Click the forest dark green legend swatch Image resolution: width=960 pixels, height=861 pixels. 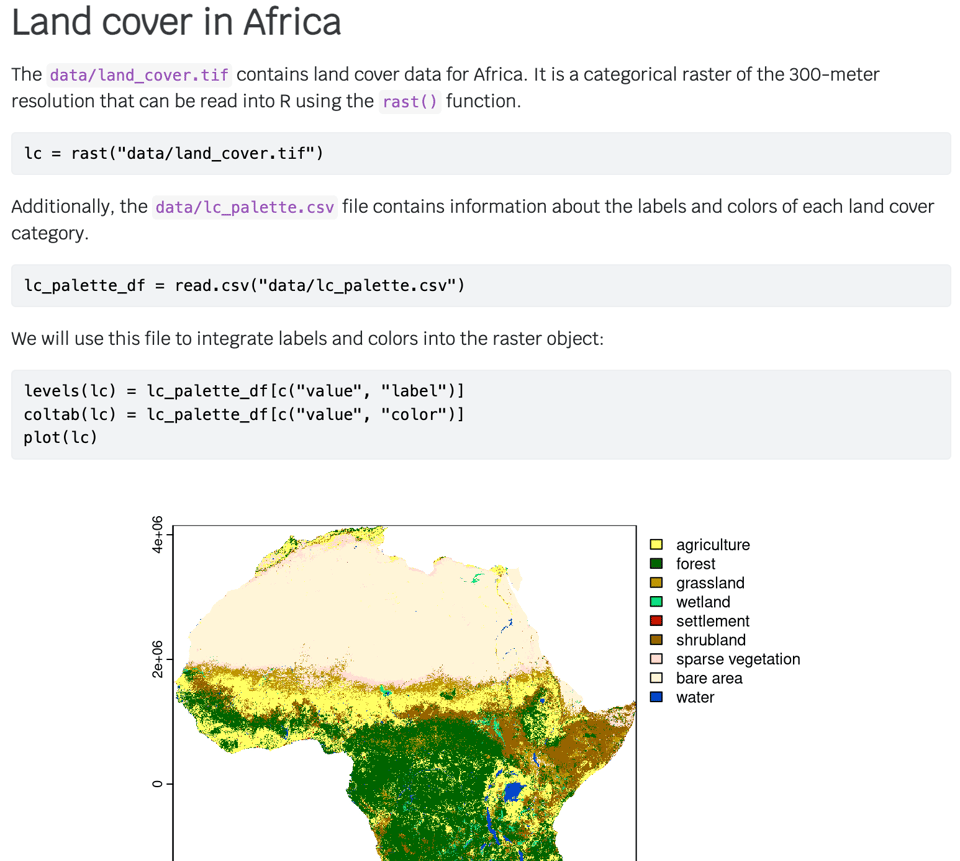[656, 564]
